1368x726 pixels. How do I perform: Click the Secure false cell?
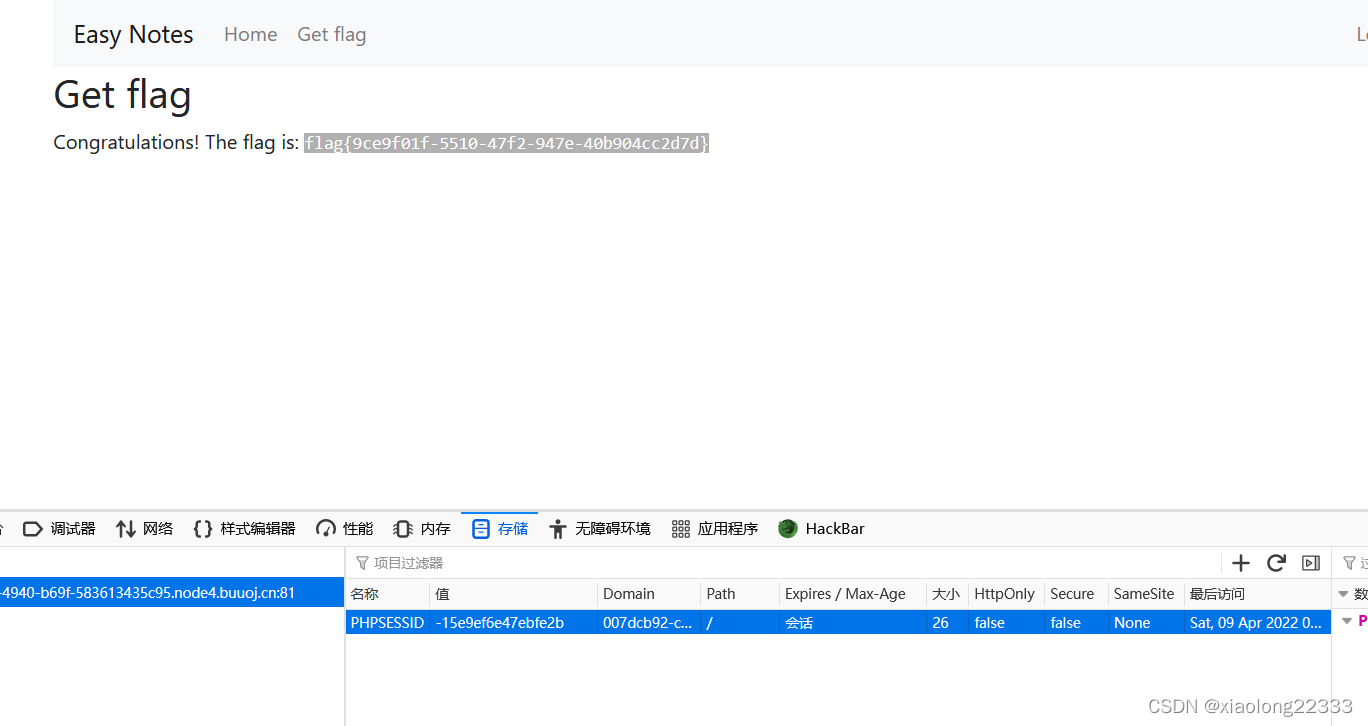[x=1077, y=622]
